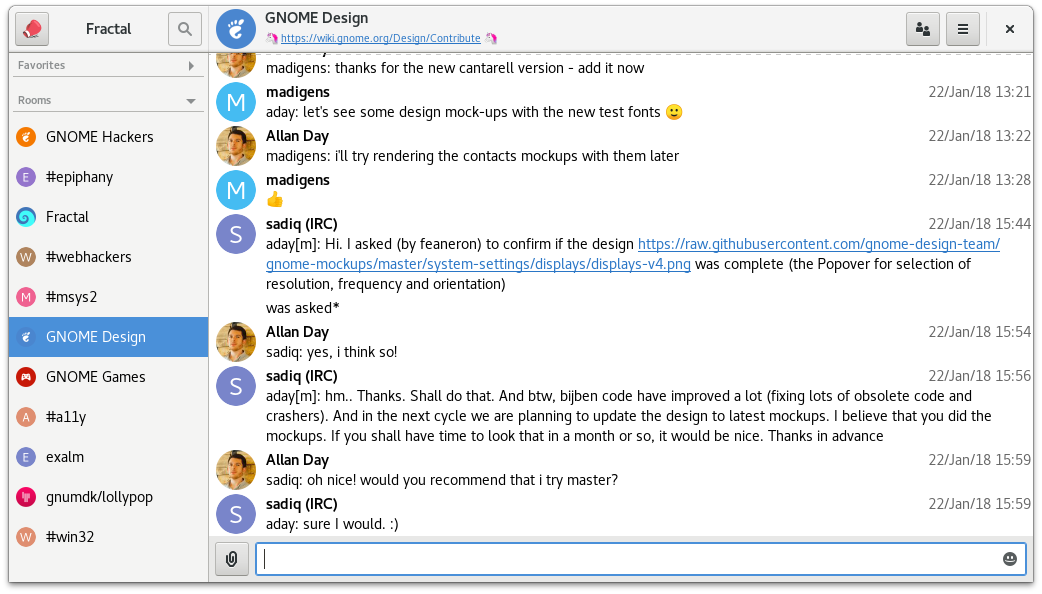Click the #webhackers brown W icon
The height and width of the screenshot is (594, 1042).
tap(26, 256)
